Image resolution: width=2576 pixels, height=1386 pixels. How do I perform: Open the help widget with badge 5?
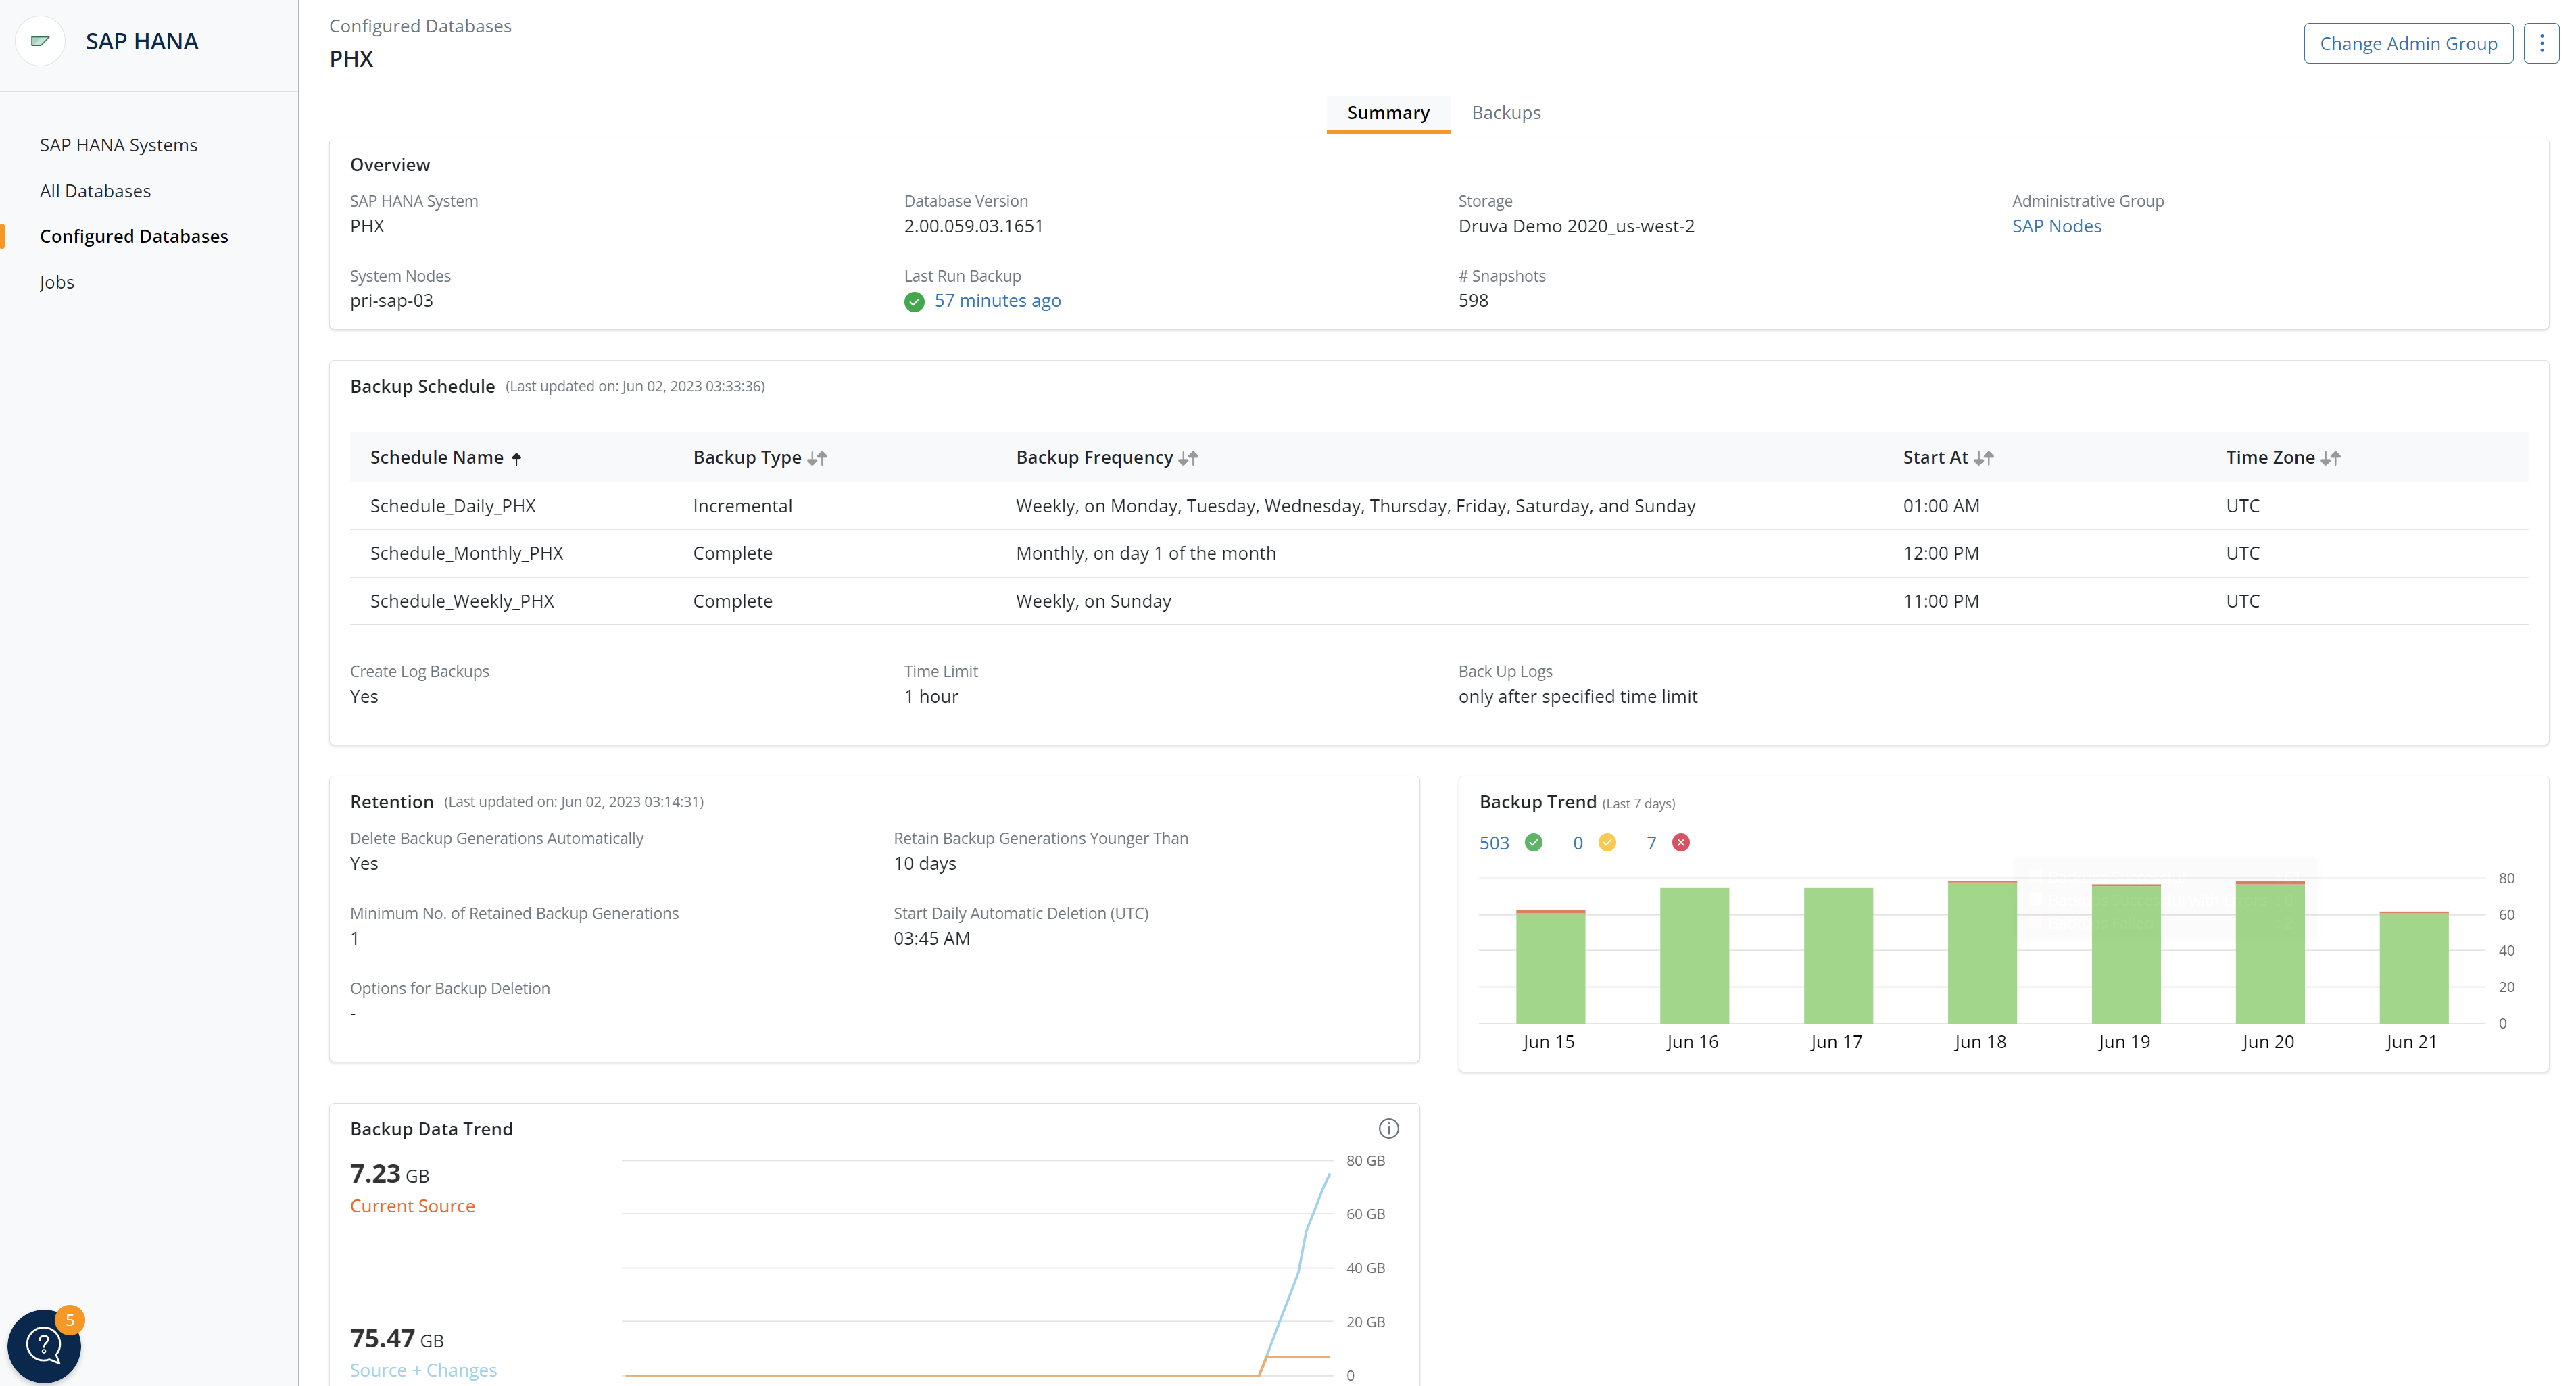tap(44, 1345)
